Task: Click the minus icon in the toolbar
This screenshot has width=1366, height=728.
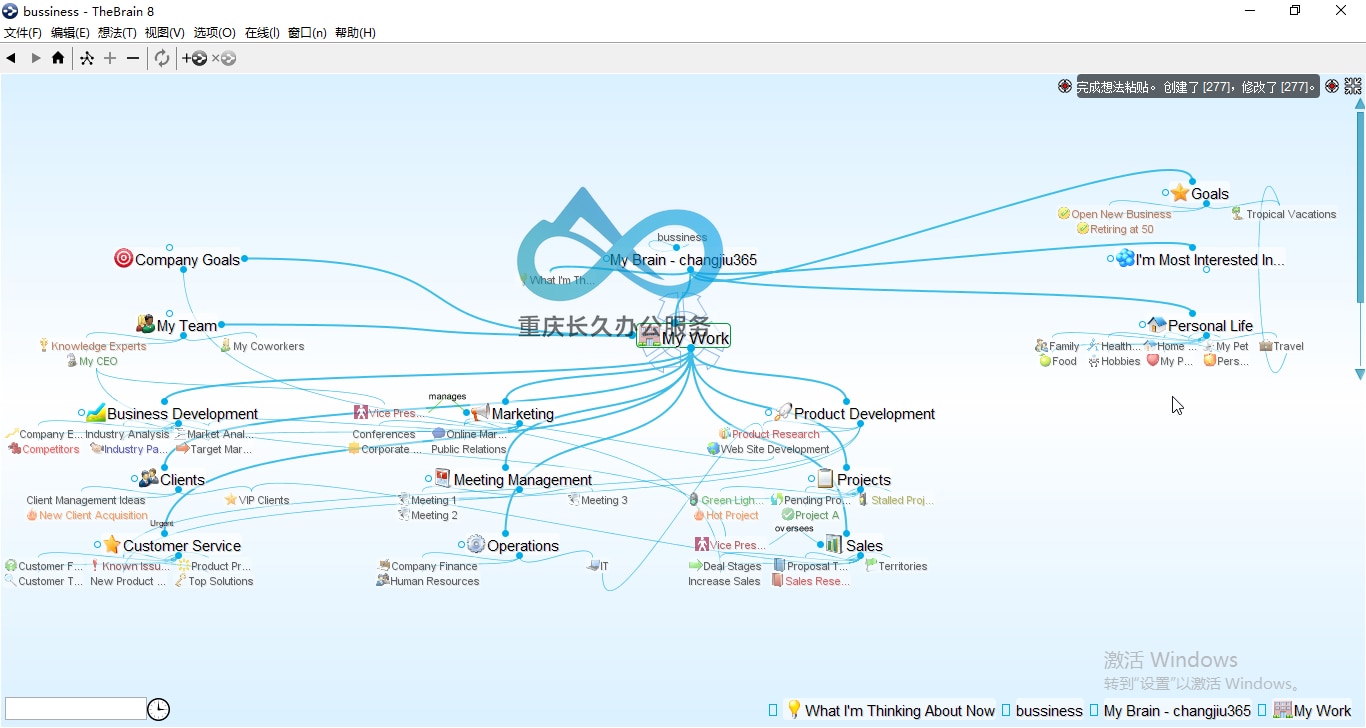Action: coord(133,58)
